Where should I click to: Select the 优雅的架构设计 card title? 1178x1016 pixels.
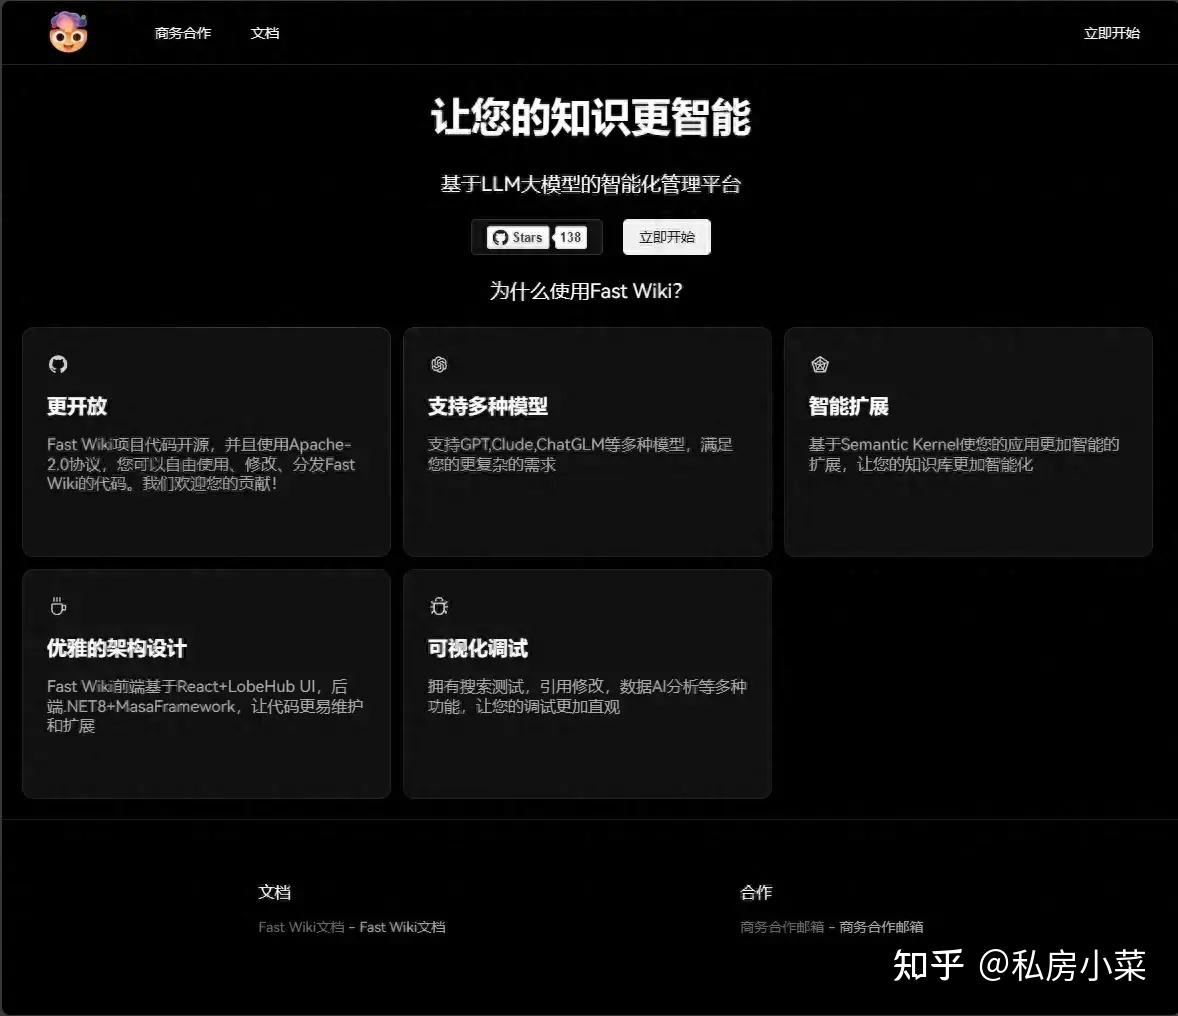coord(116,649)
